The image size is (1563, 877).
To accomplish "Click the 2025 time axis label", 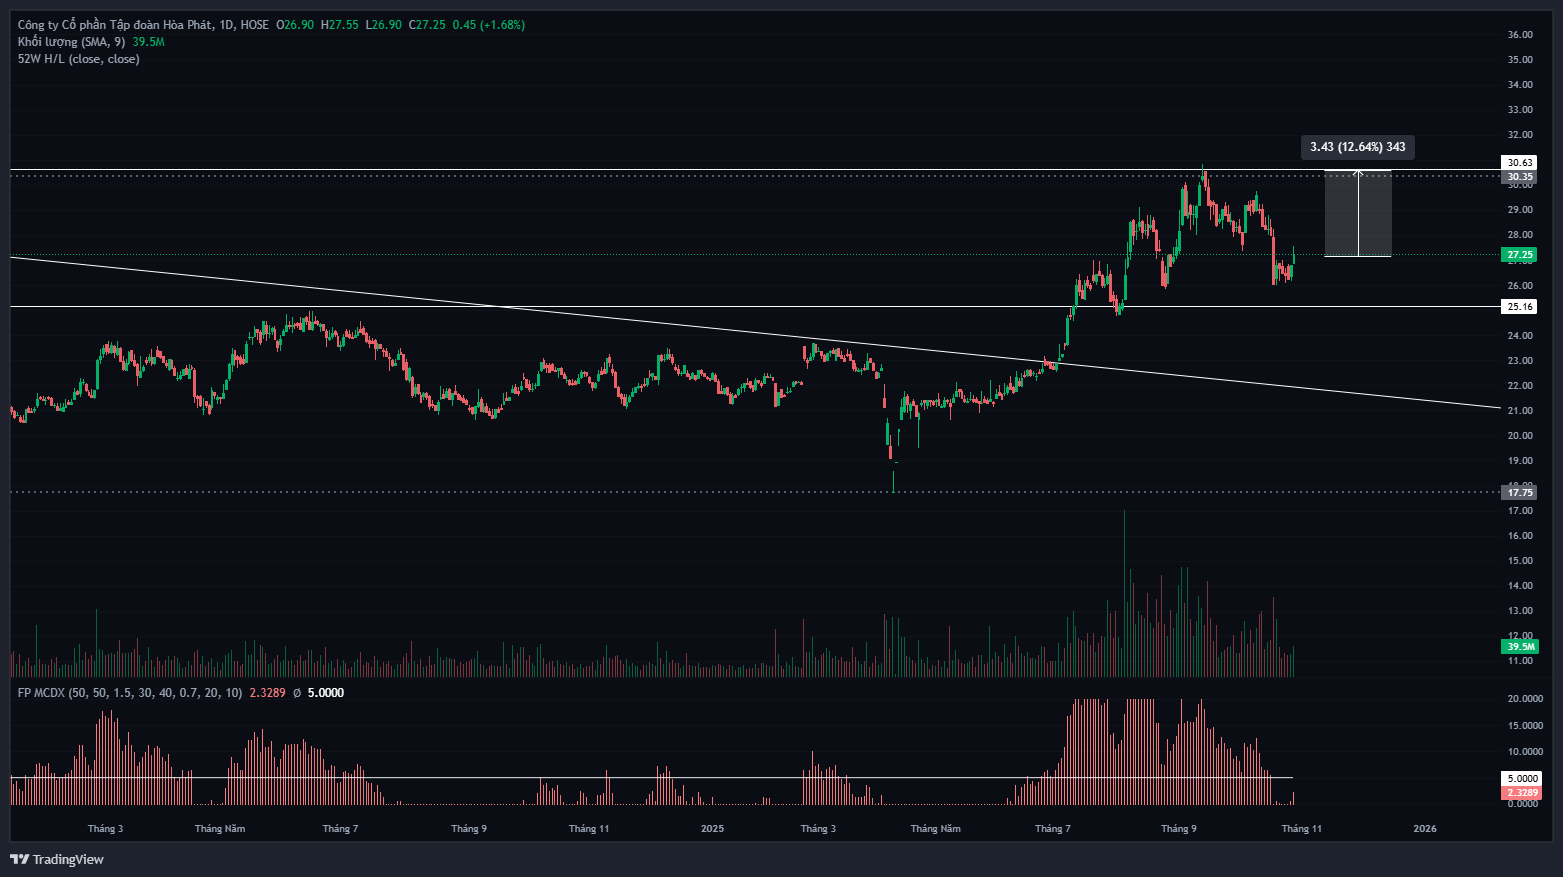I will (712, 829).
